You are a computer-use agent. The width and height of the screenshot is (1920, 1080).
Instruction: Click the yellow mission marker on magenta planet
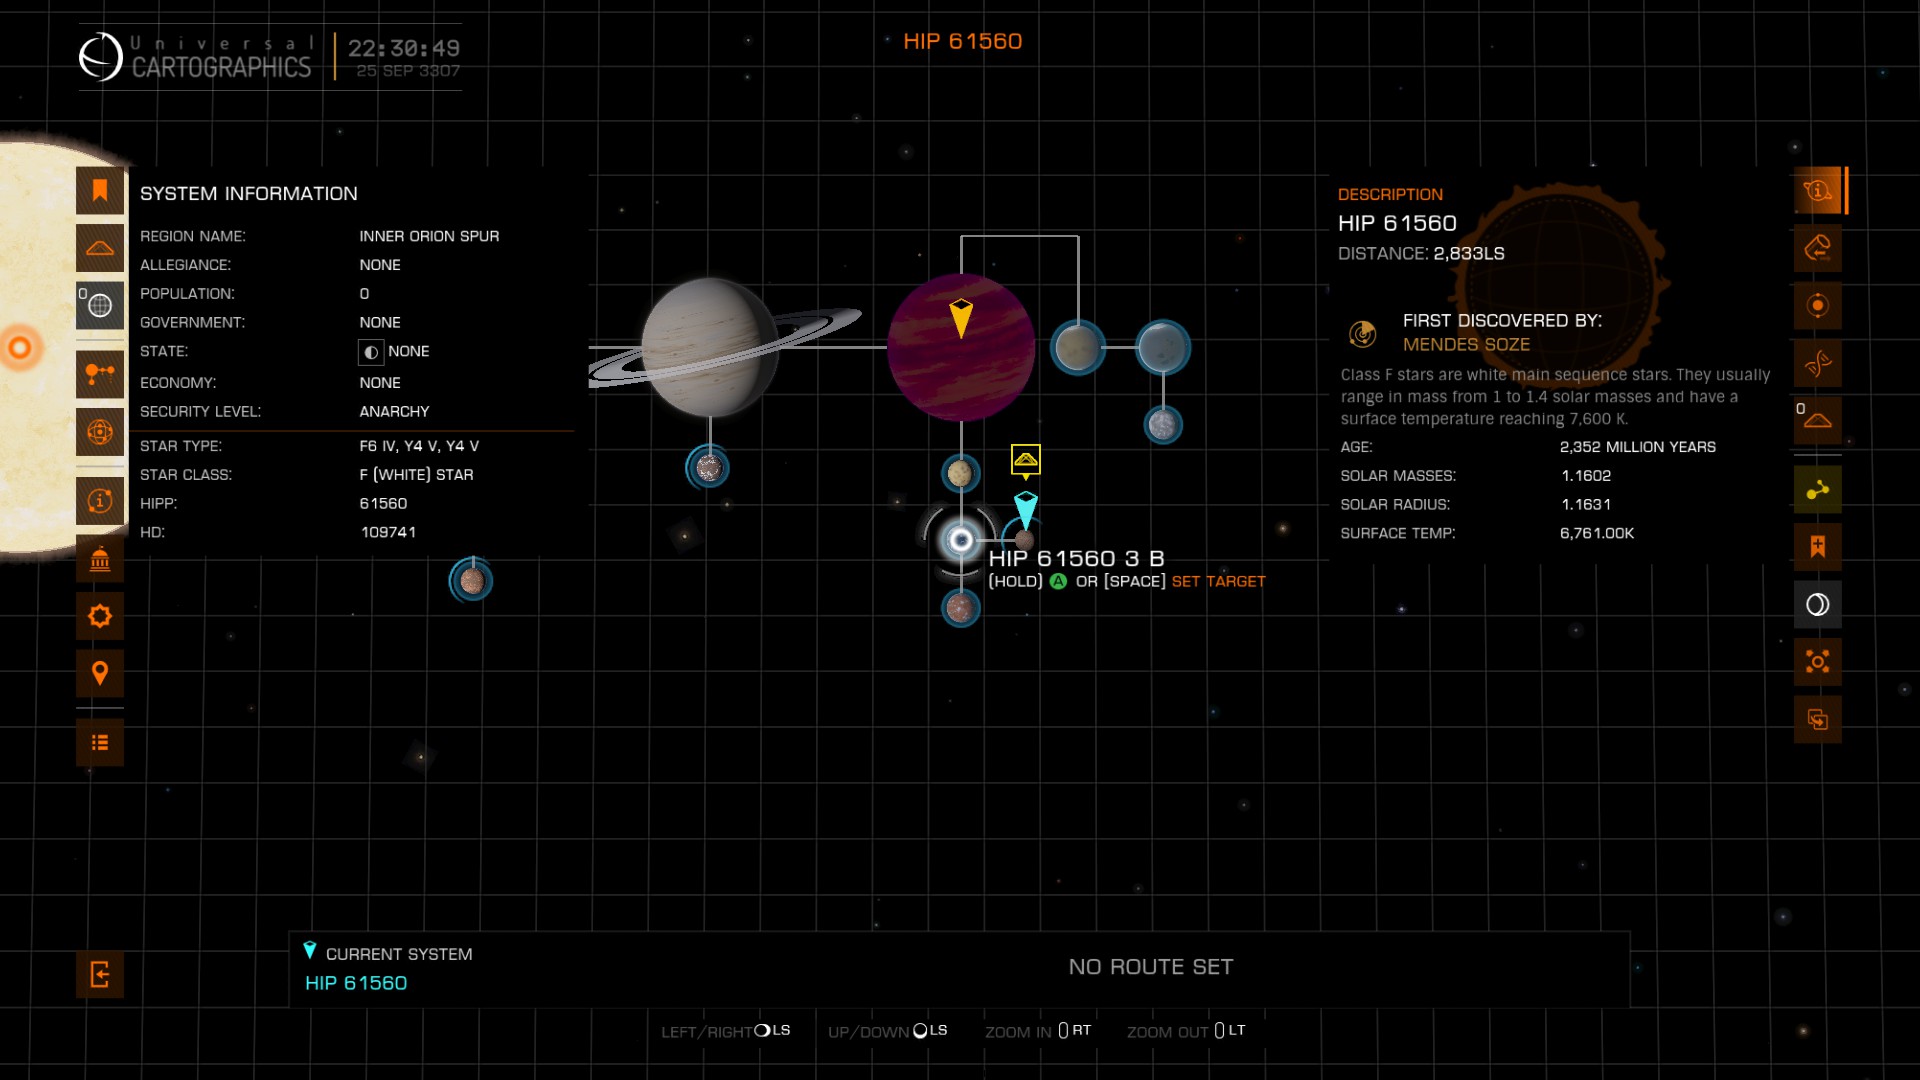(961, 318)
